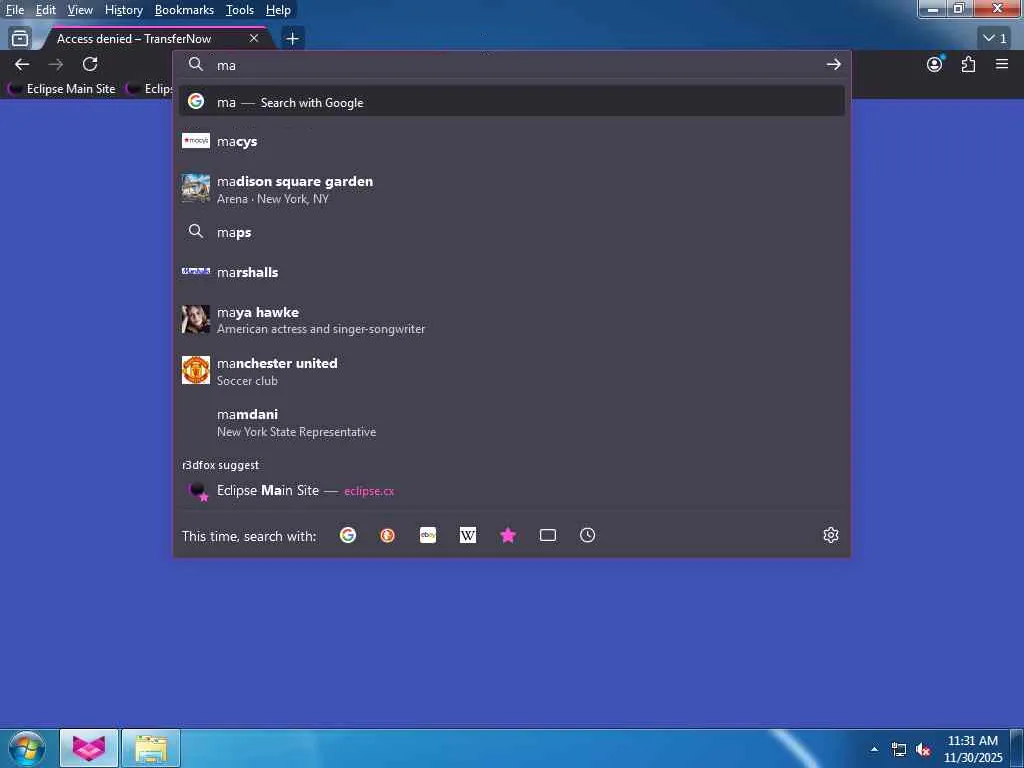Open the File menu

coord(15,10)
